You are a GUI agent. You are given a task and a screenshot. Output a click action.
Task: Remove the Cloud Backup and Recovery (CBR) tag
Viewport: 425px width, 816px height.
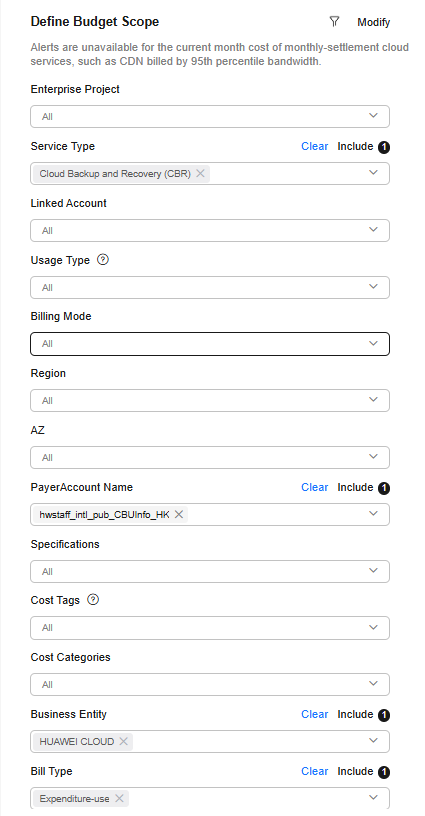200,173
